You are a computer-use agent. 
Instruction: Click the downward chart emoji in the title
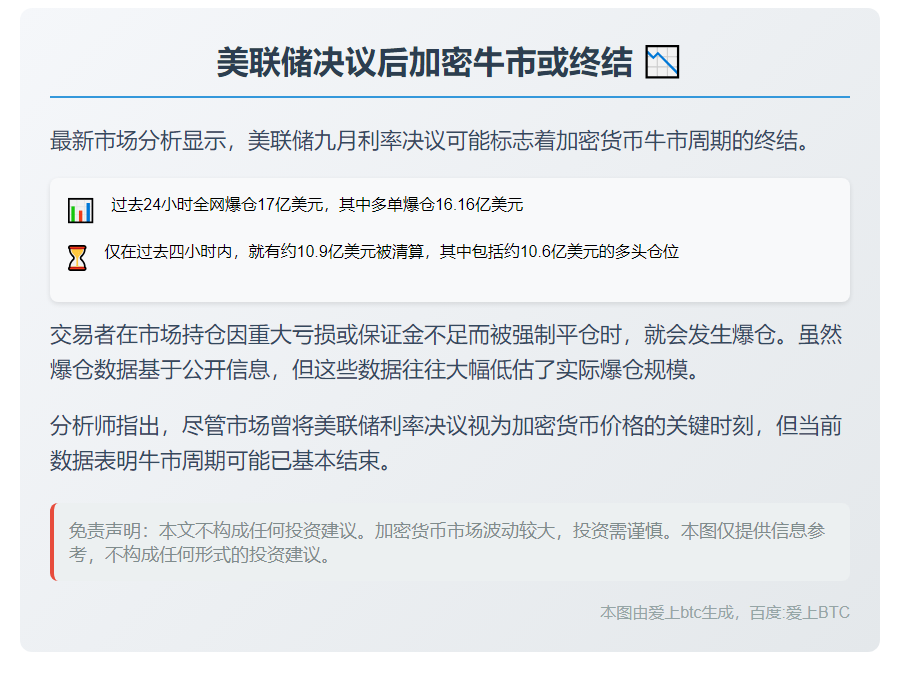click(663, 62)
